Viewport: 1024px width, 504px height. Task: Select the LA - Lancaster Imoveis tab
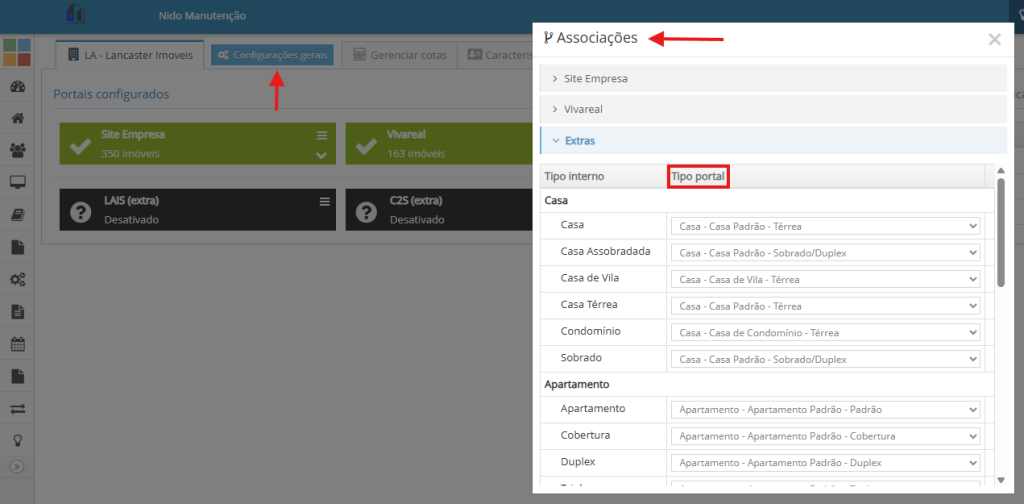(130, 55)
